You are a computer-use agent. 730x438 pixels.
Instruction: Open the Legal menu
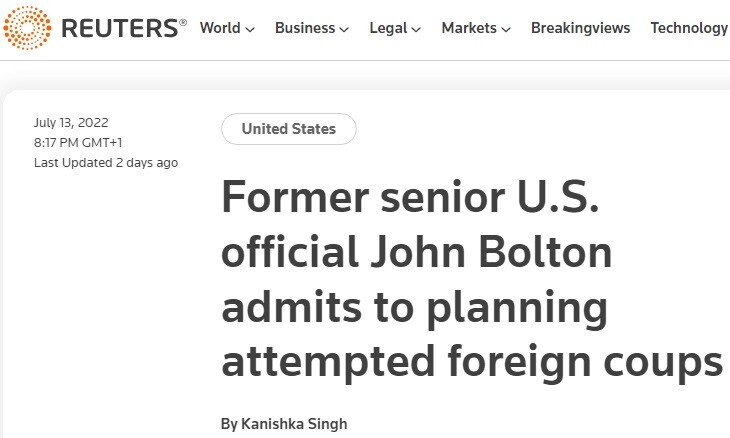(x=388, y=28)
